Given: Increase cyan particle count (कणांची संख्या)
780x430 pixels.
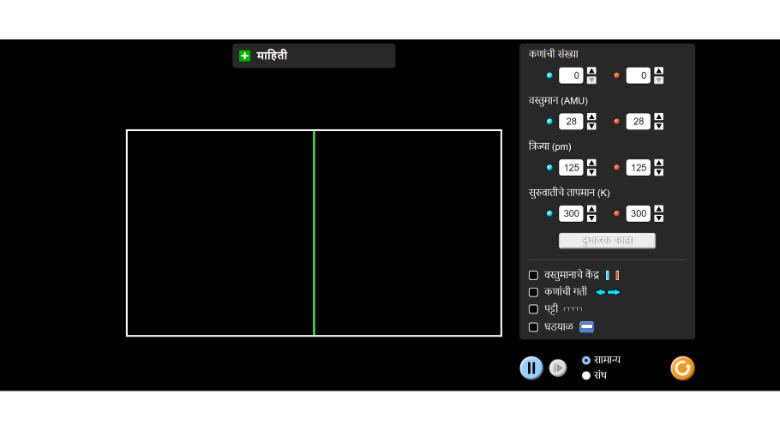Looking at the screenshot, I should click(592, 71).
